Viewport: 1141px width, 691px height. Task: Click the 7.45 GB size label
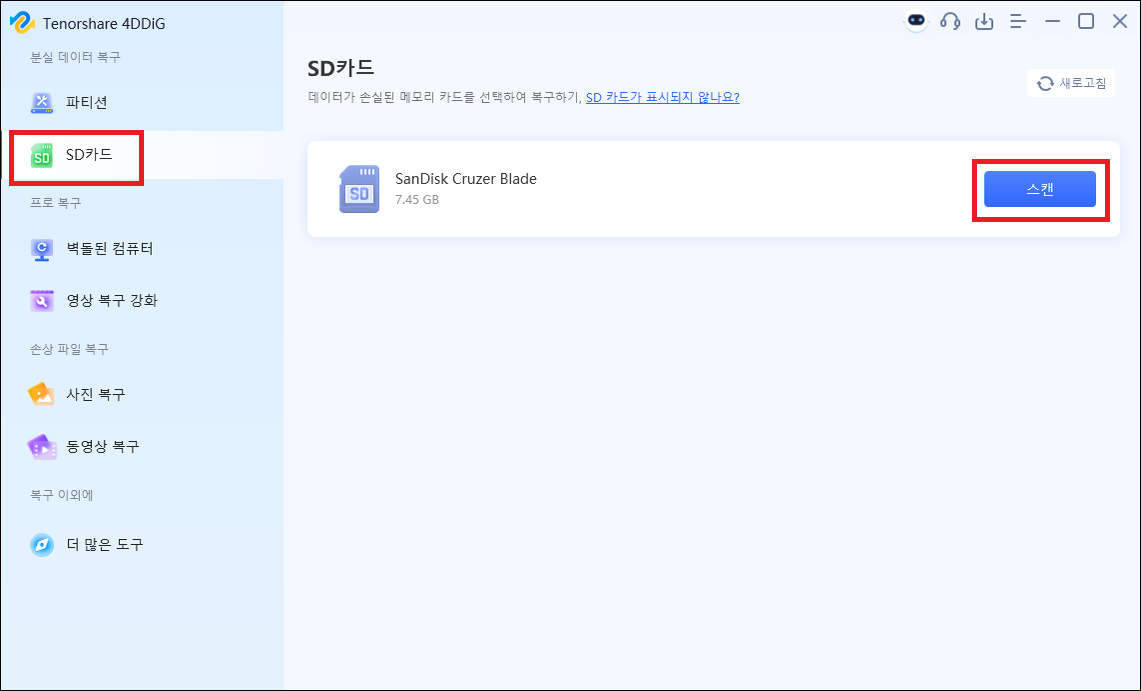click(x=417, y=199)
